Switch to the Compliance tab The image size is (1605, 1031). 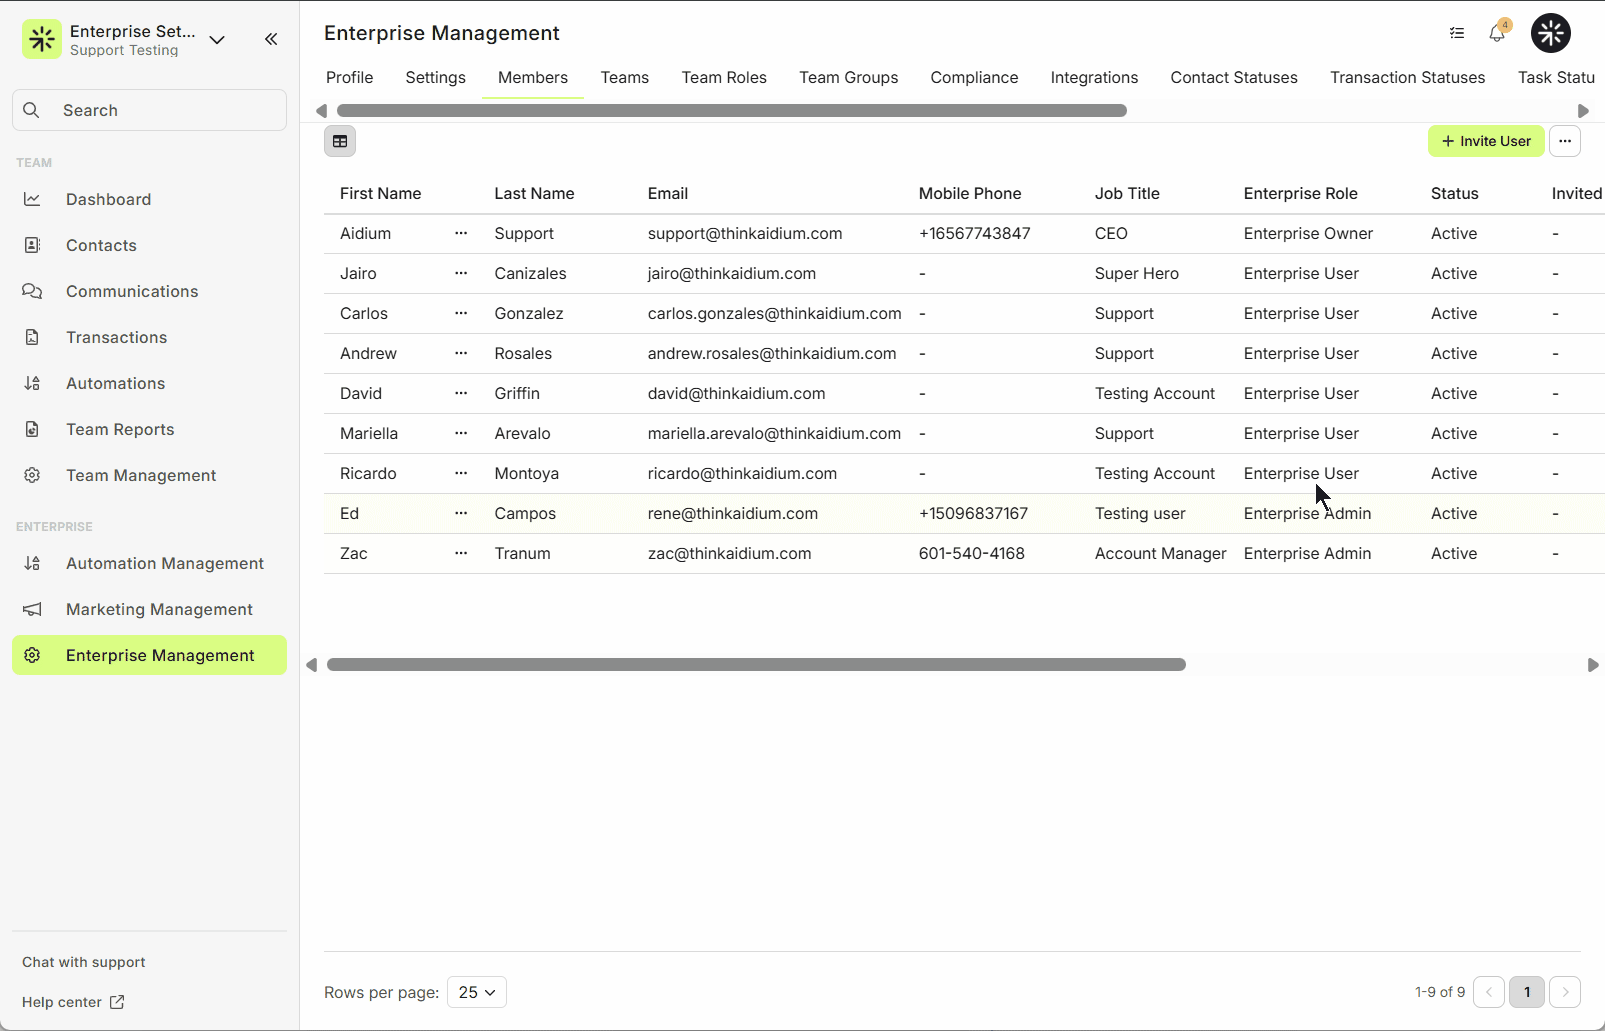pyautogui.click(x=974, y=77)
